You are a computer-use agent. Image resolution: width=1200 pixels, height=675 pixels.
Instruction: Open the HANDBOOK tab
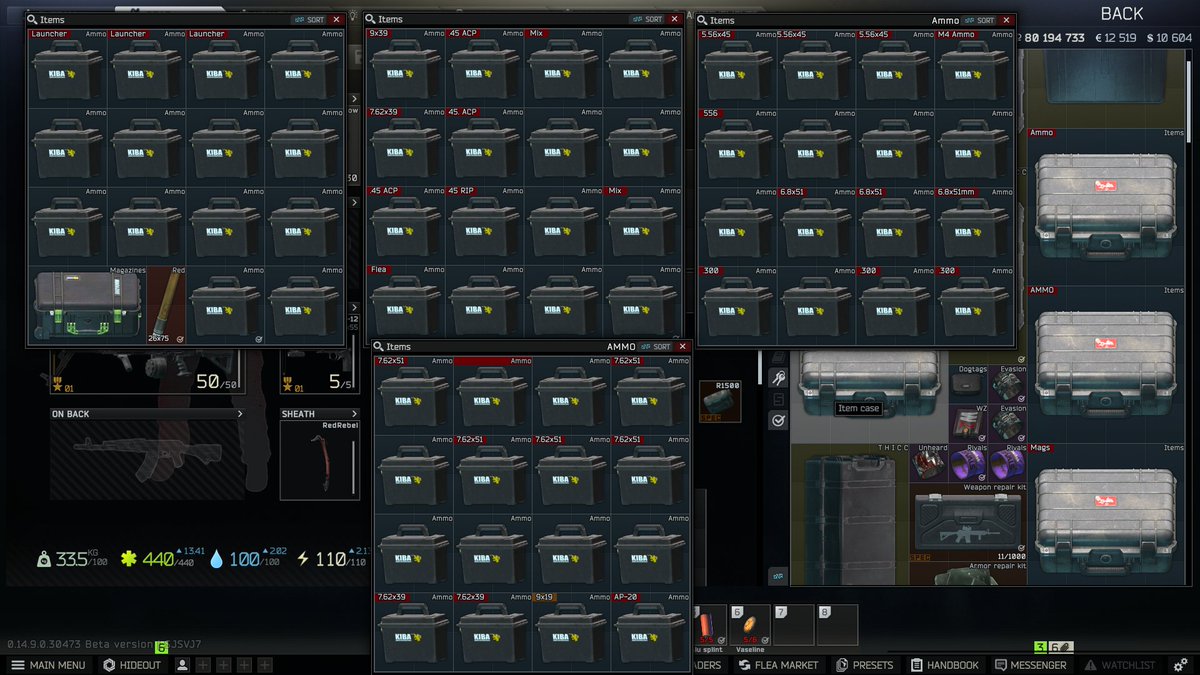coord(945,665)
